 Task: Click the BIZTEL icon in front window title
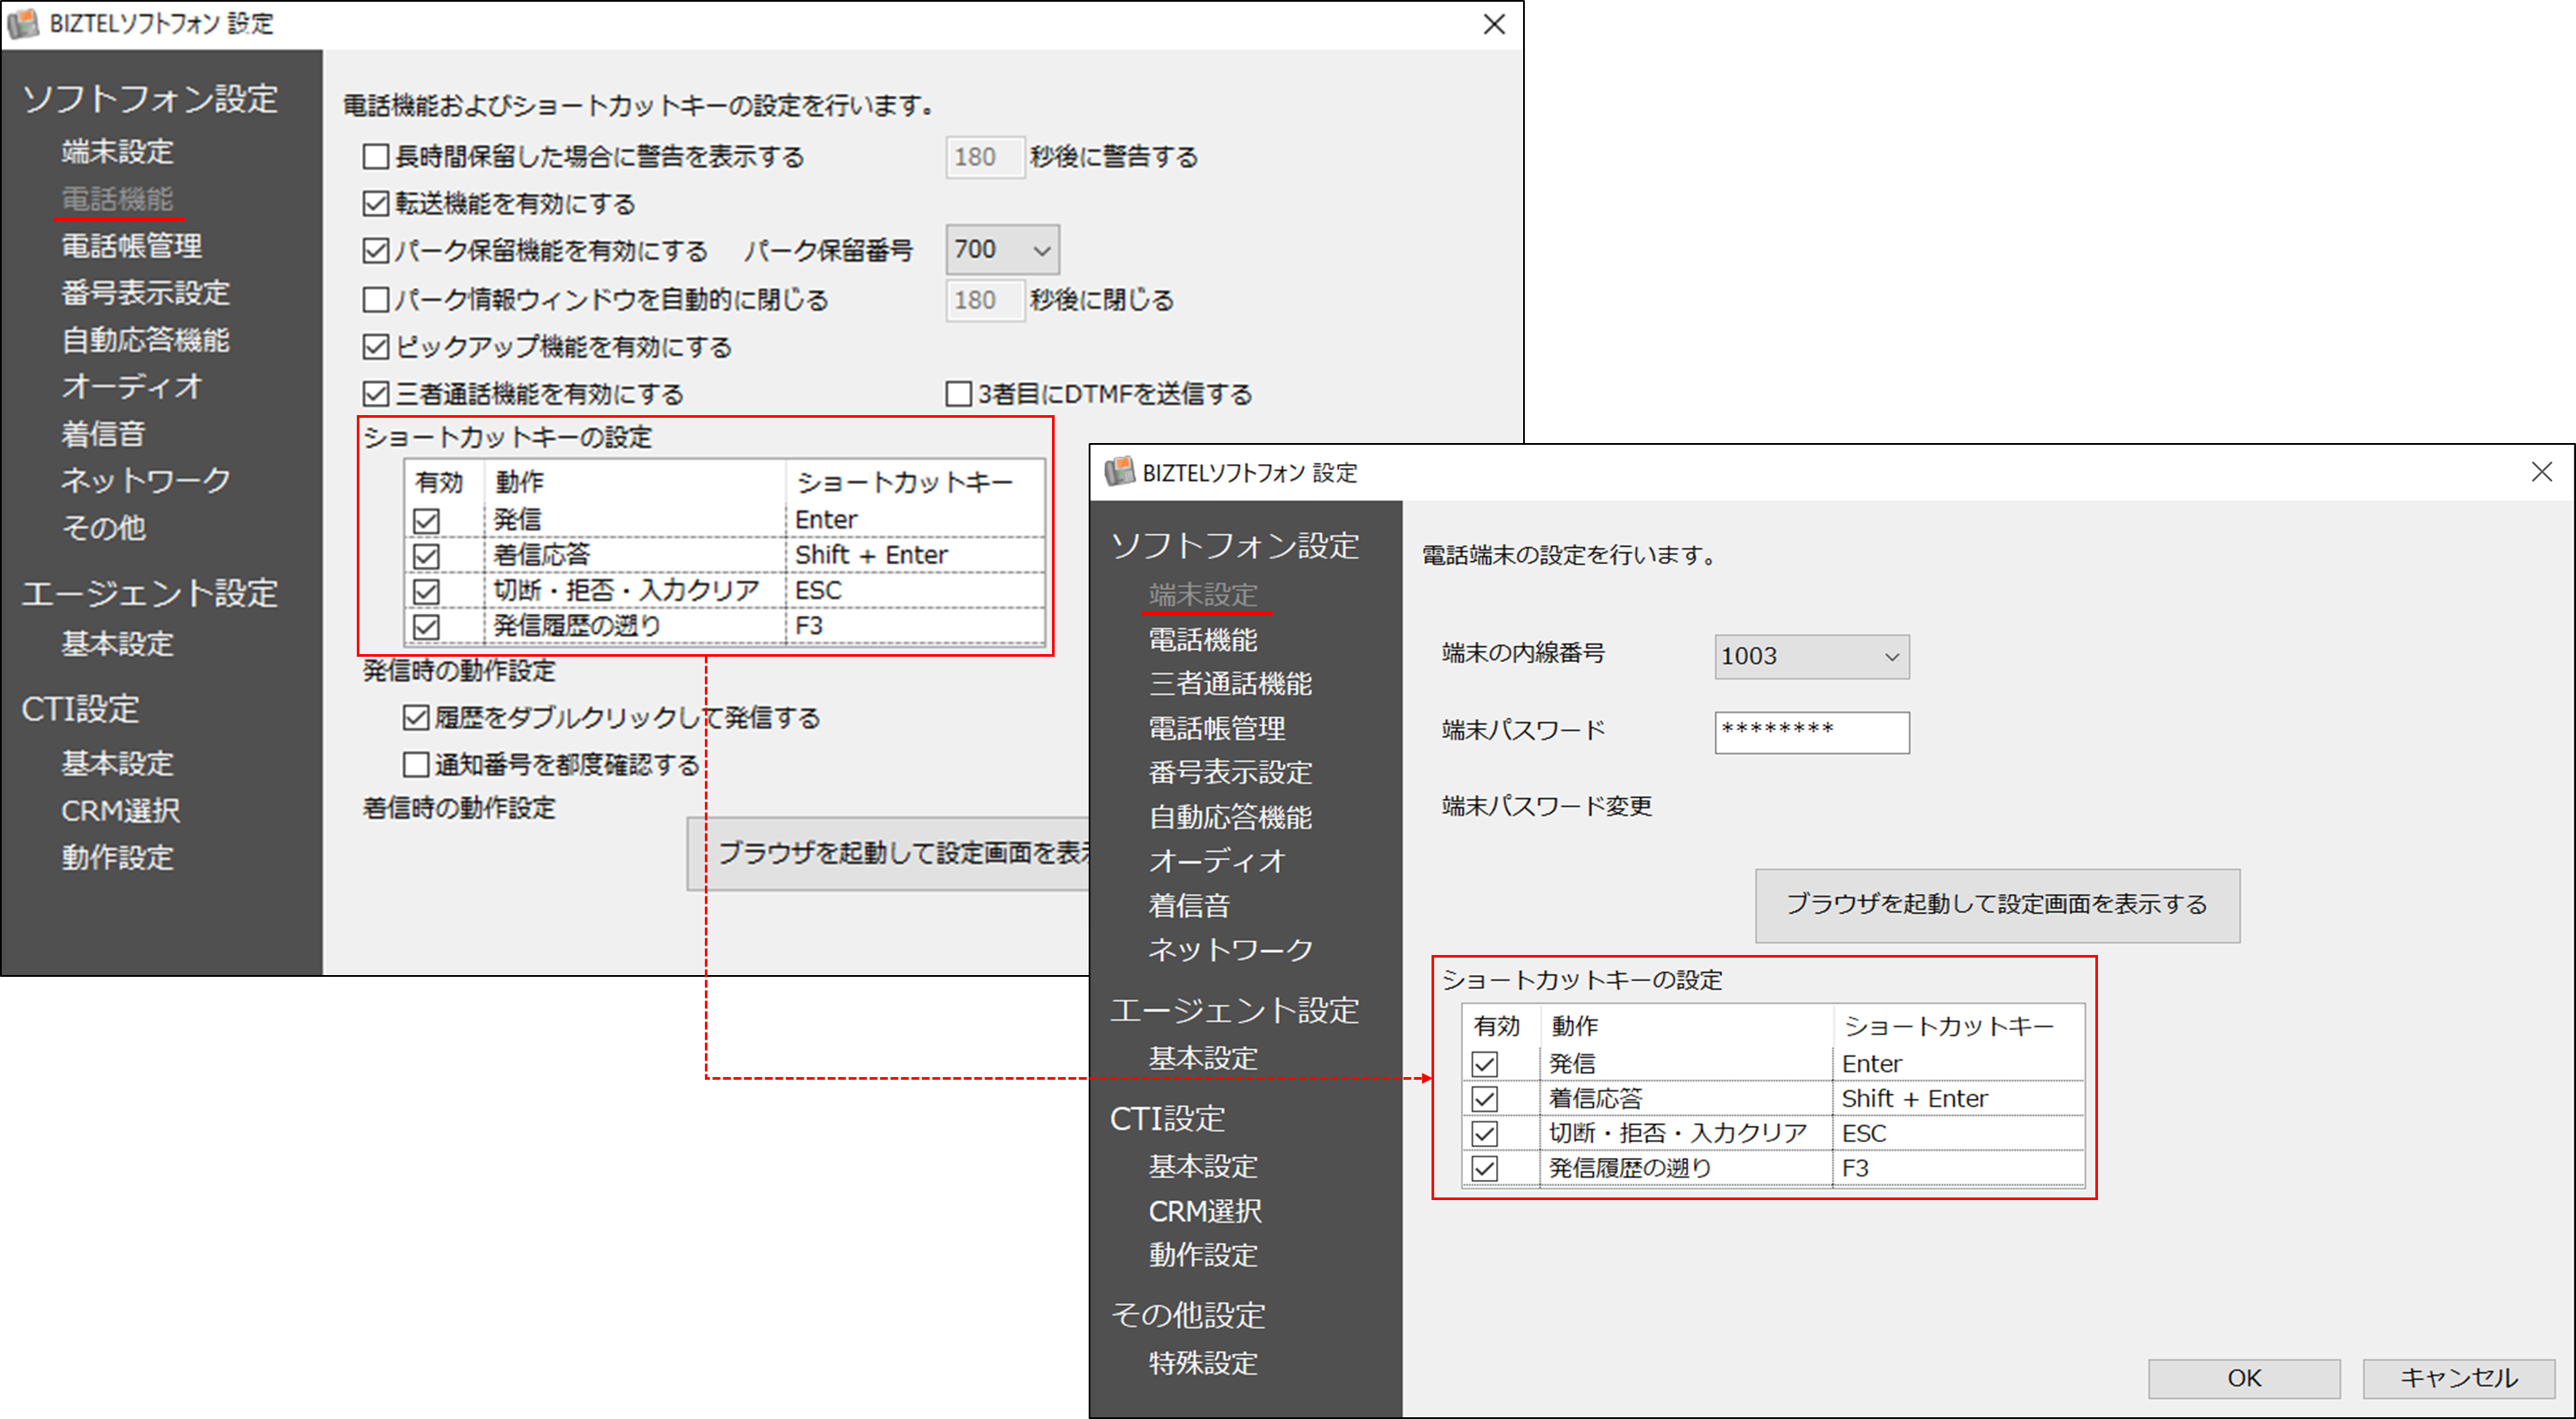coord(1119,471)
